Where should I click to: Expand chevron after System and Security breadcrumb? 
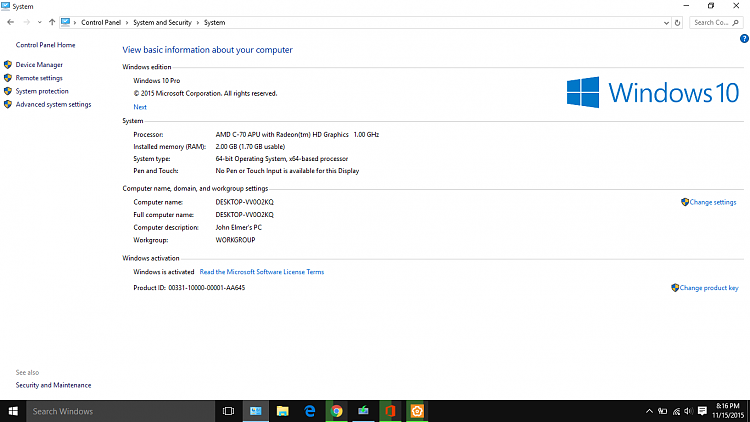click(198, 22)
